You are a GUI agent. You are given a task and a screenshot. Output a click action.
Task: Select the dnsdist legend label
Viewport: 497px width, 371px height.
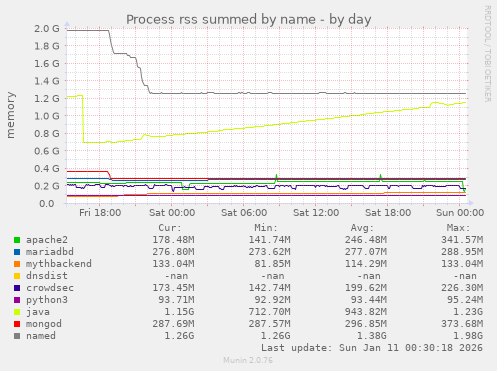click(x=47, y=276)
